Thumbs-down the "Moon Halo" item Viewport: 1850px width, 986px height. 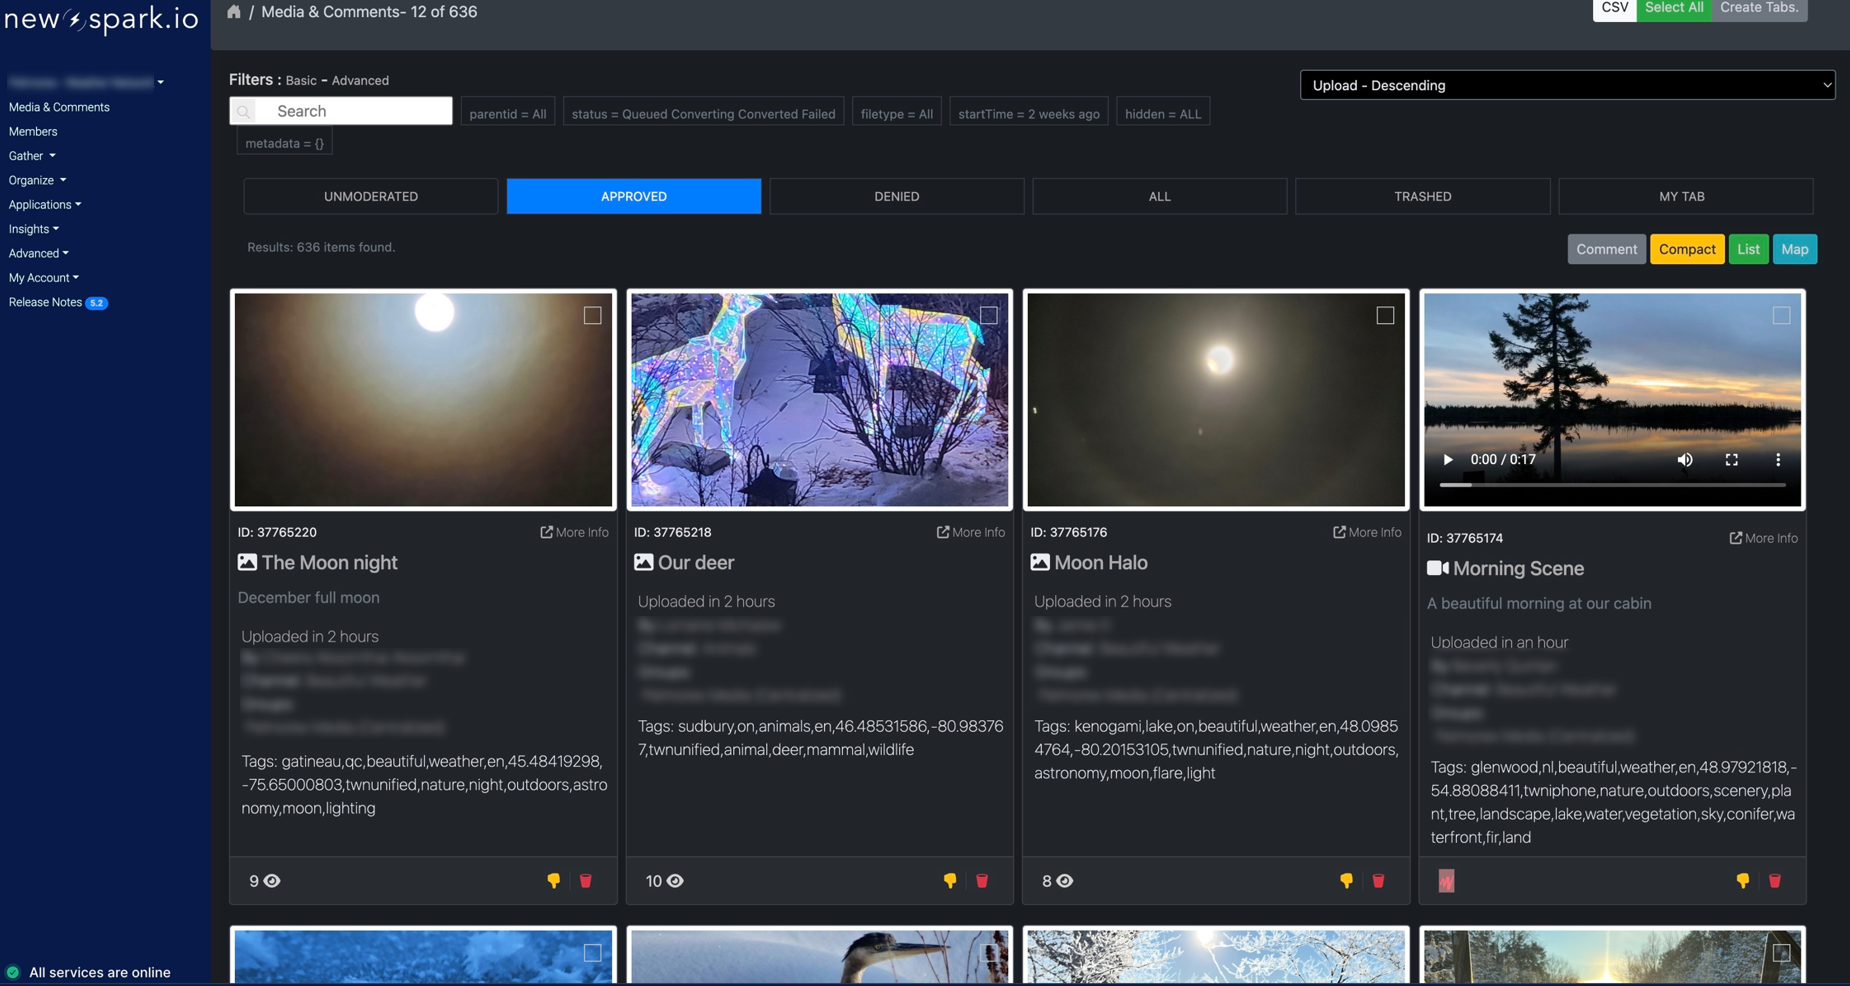1345,881
